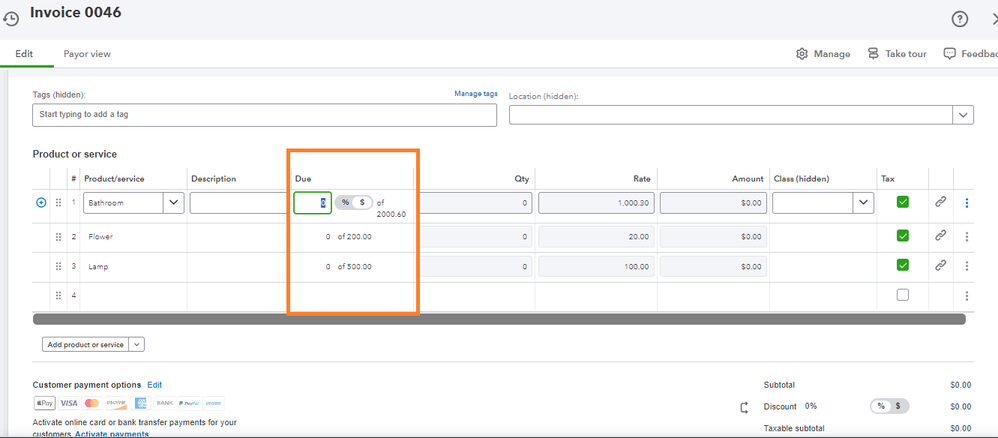The width and height of the screenshot is (998, 438).
Task: Click the Venmo payment icon
Action: click(x=213, y=403)
